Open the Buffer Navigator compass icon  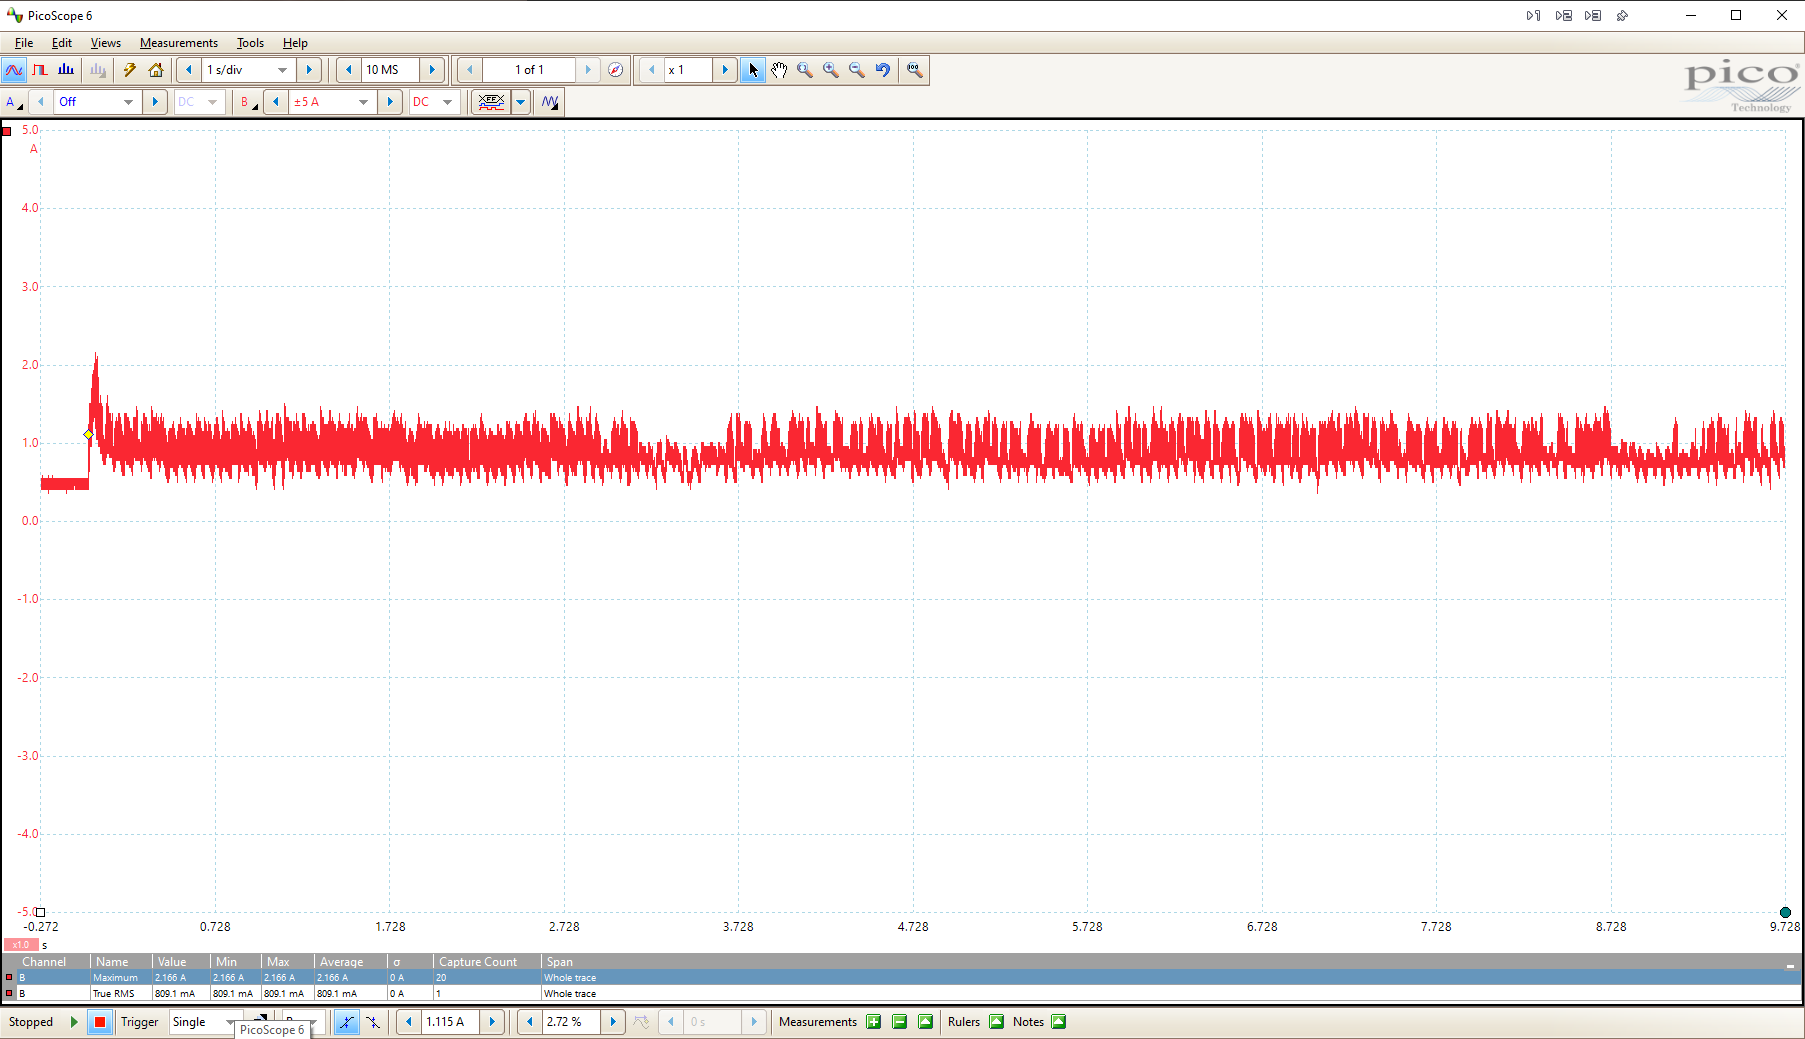616,70
